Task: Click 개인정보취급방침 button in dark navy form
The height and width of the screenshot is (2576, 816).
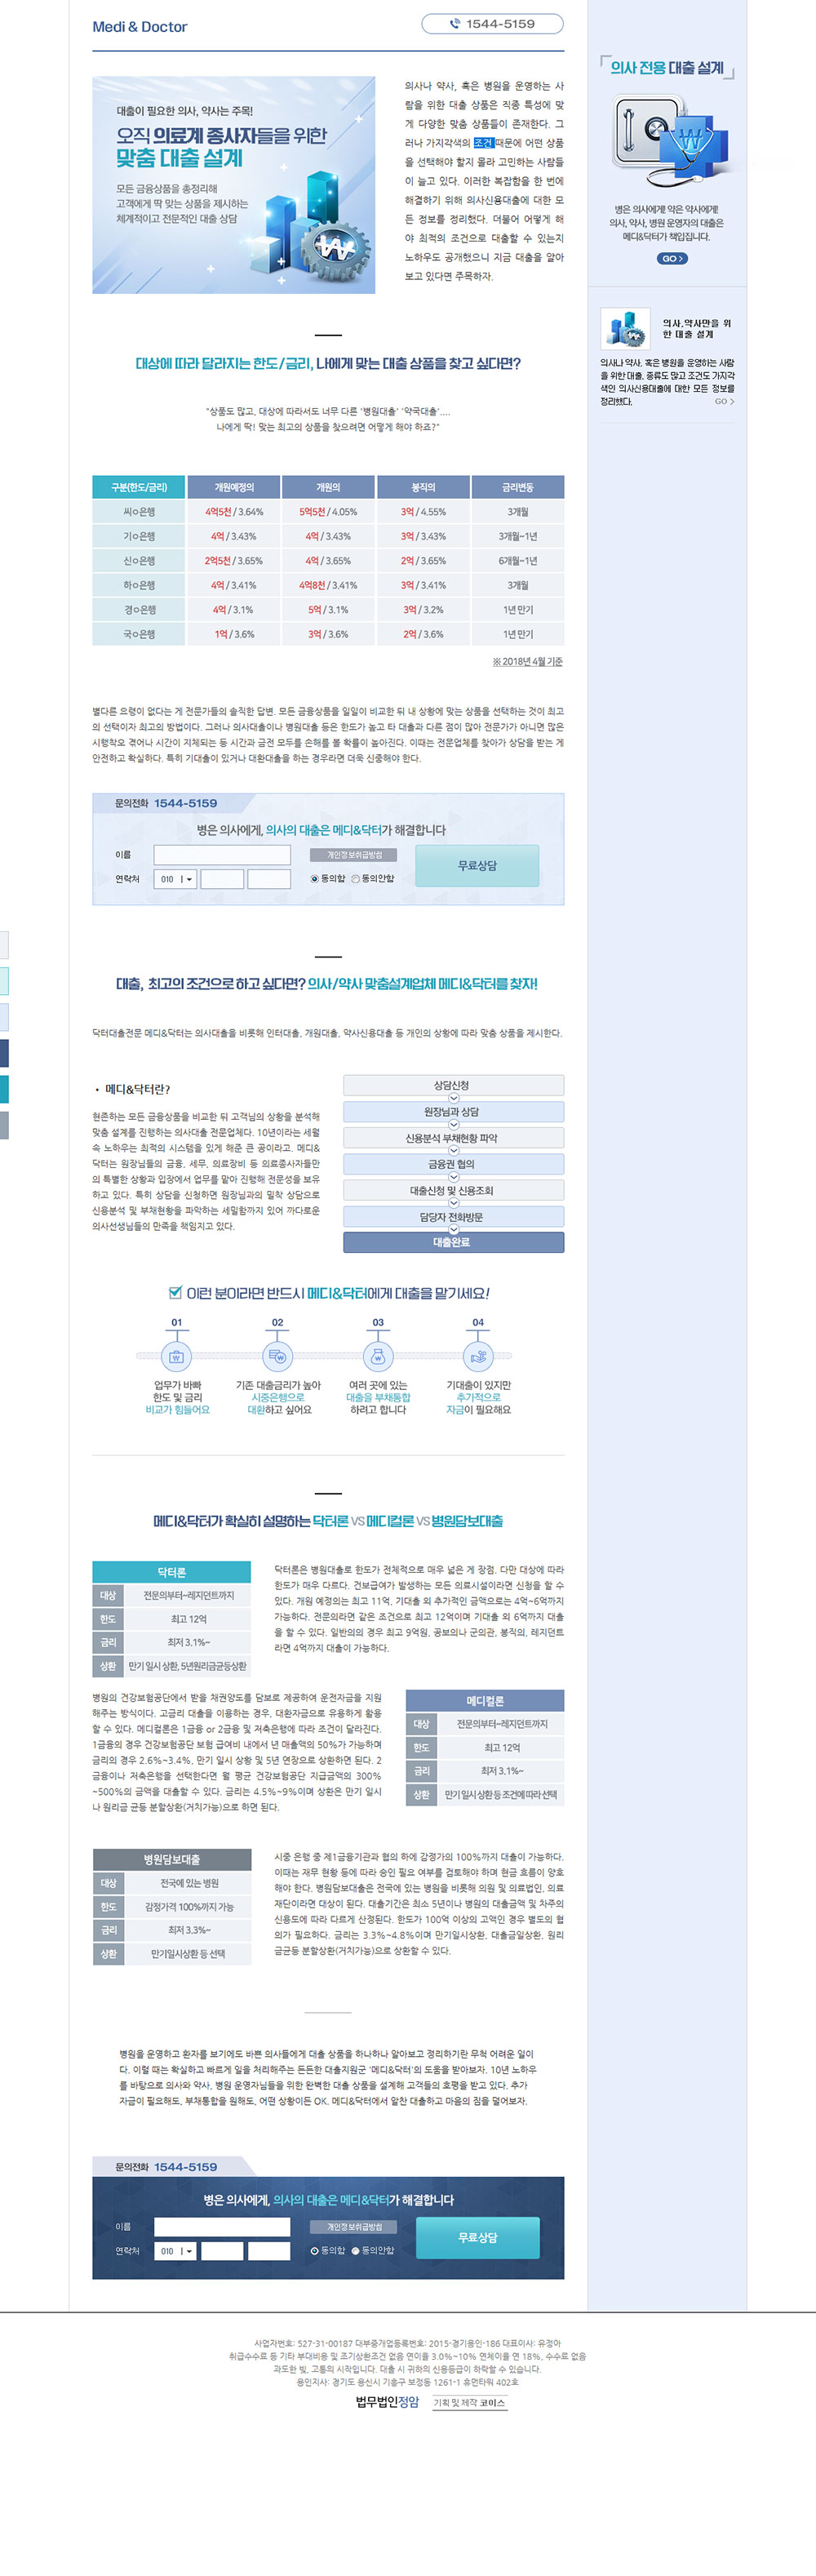Action: (353, 2227)
